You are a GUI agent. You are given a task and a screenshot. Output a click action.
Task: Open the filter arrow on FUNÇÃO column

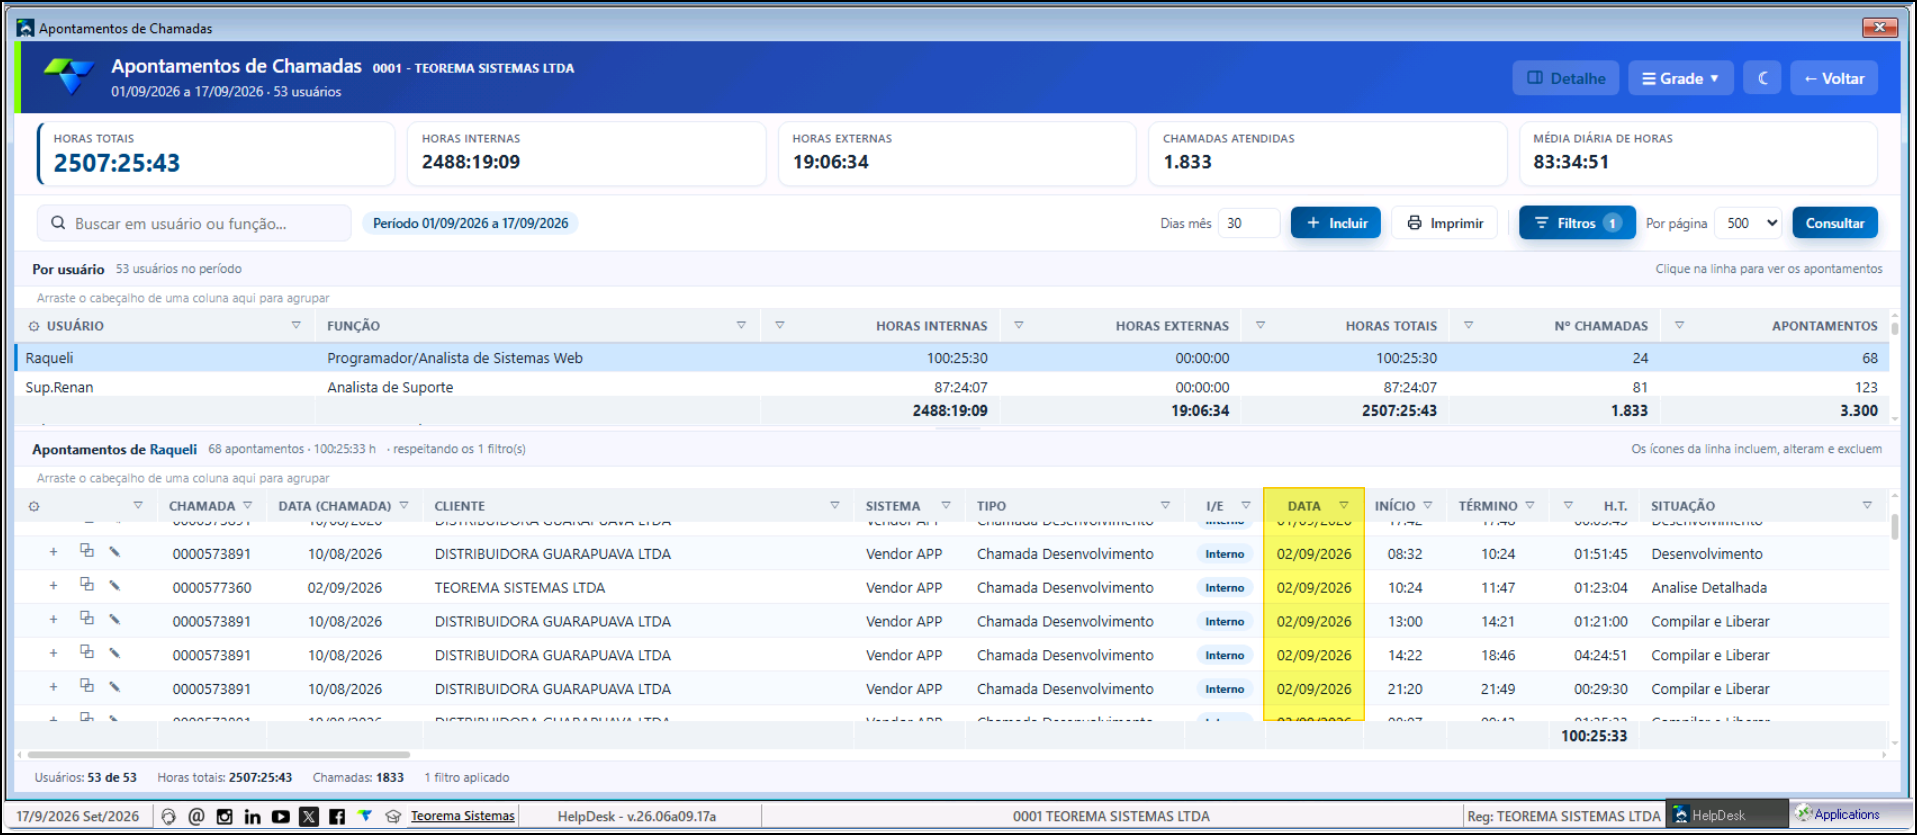pyautogui.click(x=741, y=325)
